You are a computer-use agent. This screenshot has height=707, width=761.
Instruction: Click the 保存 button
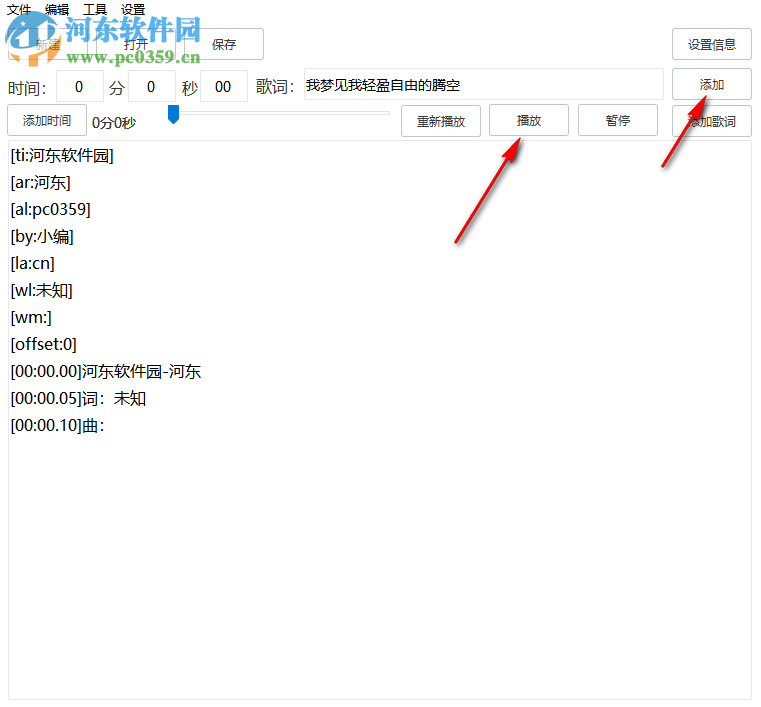coord(224,44)
